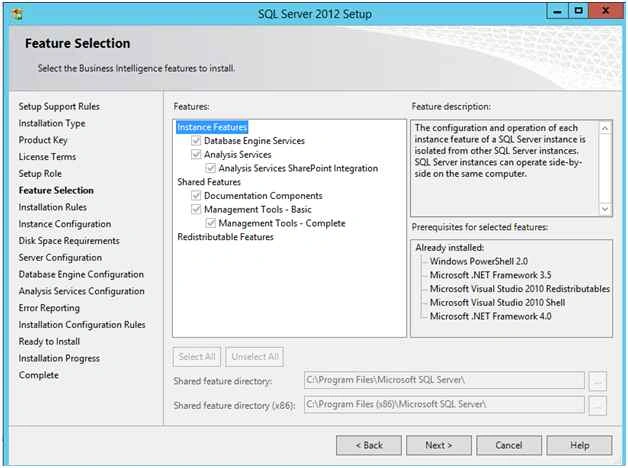Click Microsoft Visual Studio 2010 Redistributables entry
This screenshot has height=468, width=628.
[x=520, y=289]
